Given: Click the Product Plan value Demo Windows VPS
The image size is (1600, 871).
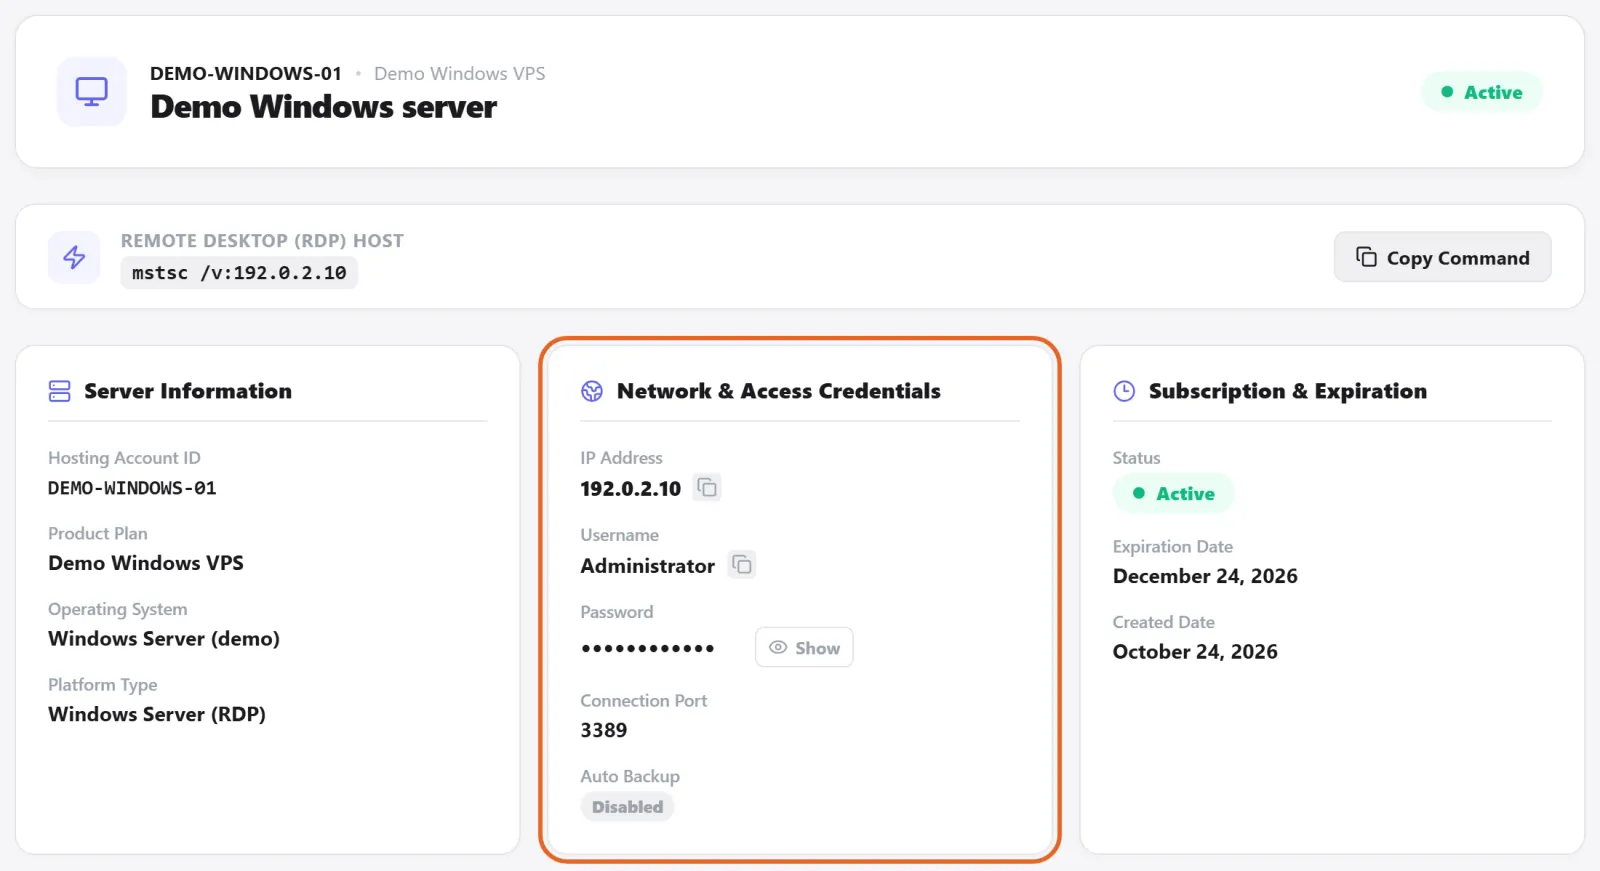Looking at the screenshot, I should 146,563.
